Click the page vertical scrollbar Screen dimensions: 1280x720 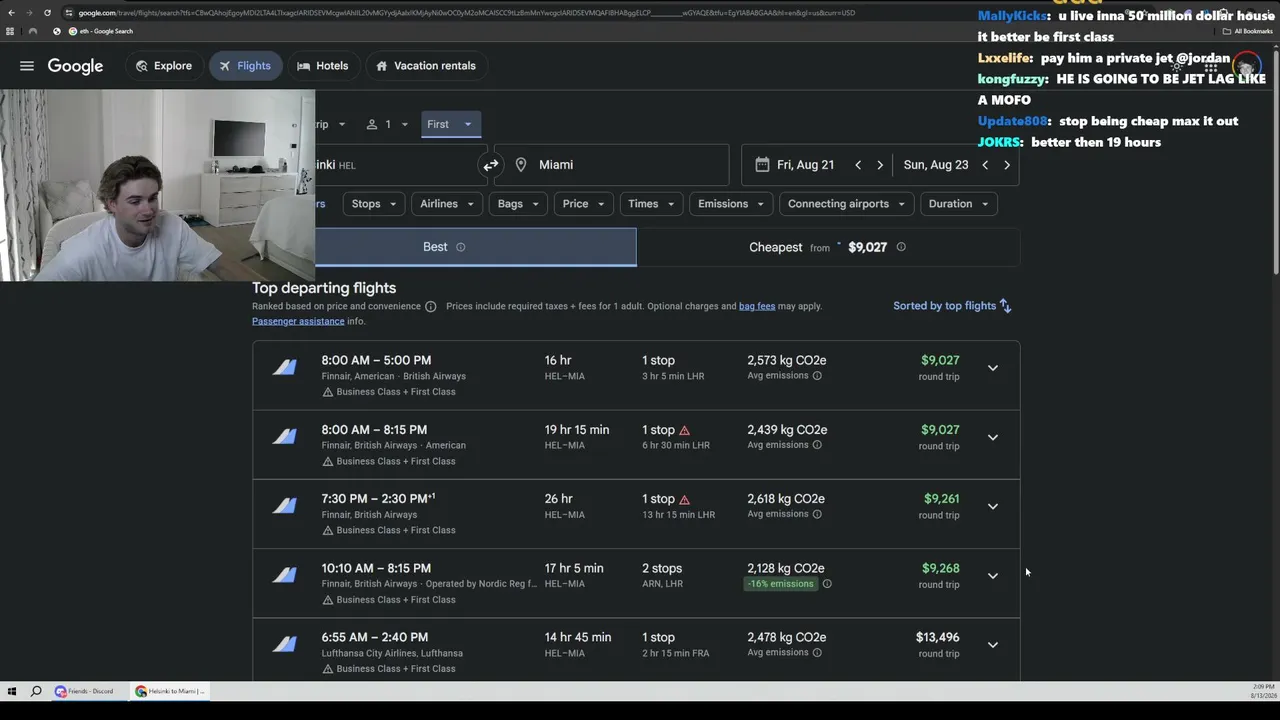coord(1275,160)
